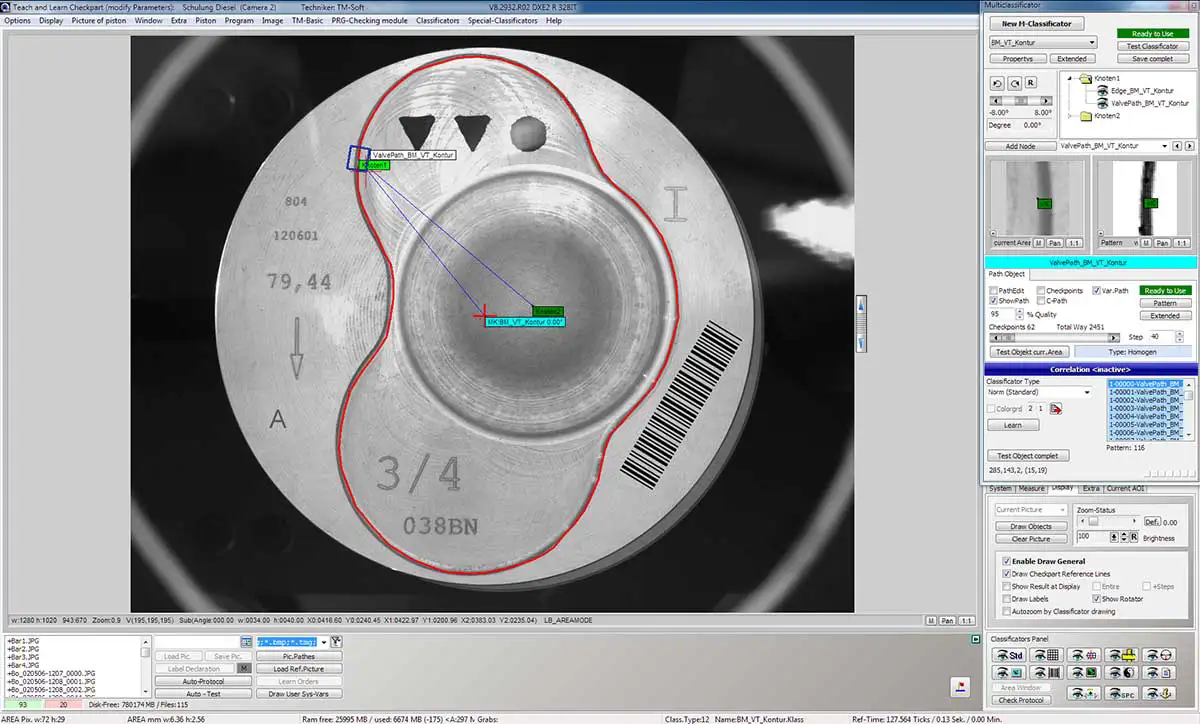Click the Step value spinner arrows
The height and width of the screenshot is (724, 1200).
1179,336
